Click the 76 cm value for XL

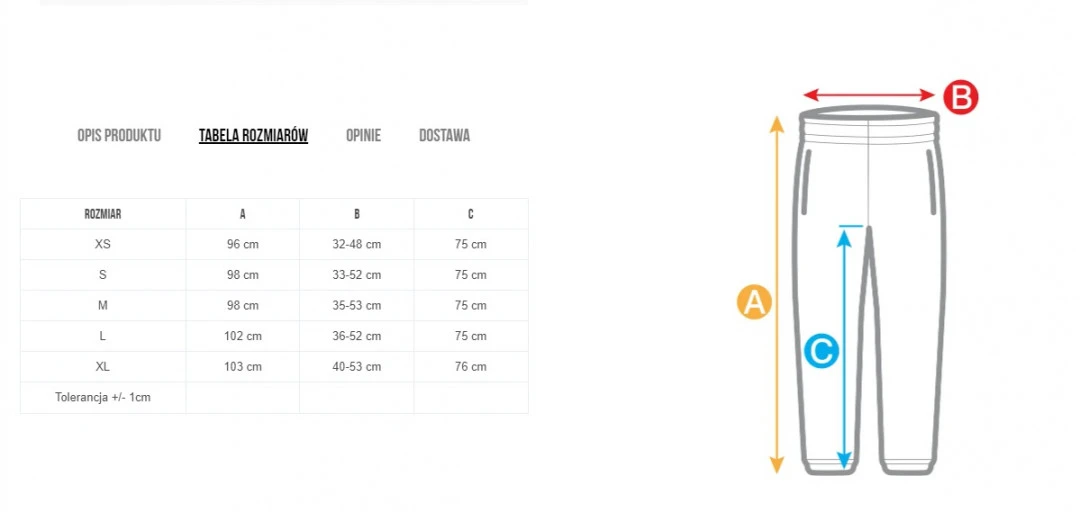pyautogui.click(x=471, y=367)
